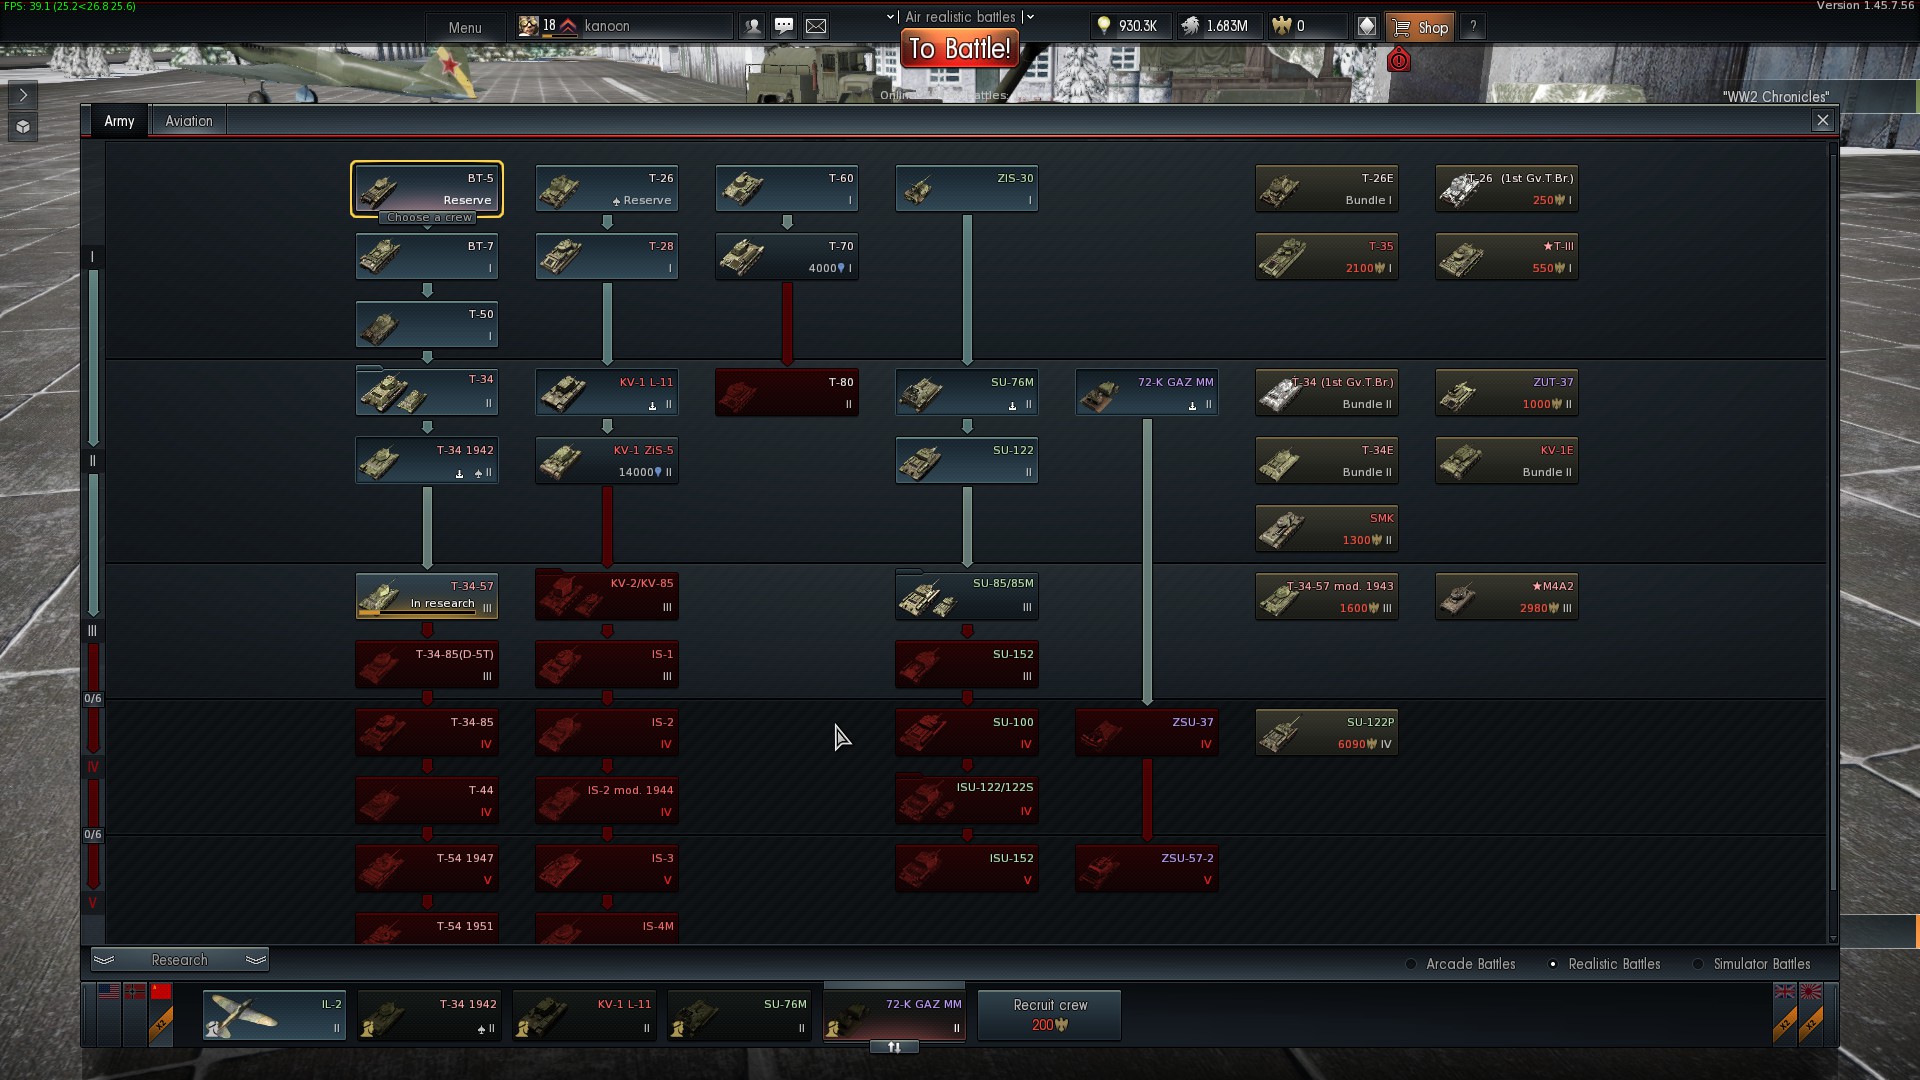
Task: Open the Research dropdown at bottom left
Action: 180,960
